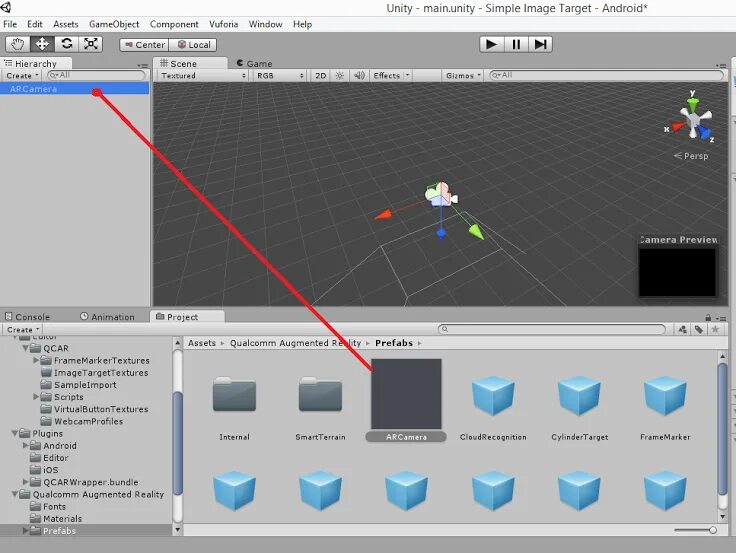736x553 pixels.
Task: Click the Z axis of scene gizmo
Action: point(706,134)
